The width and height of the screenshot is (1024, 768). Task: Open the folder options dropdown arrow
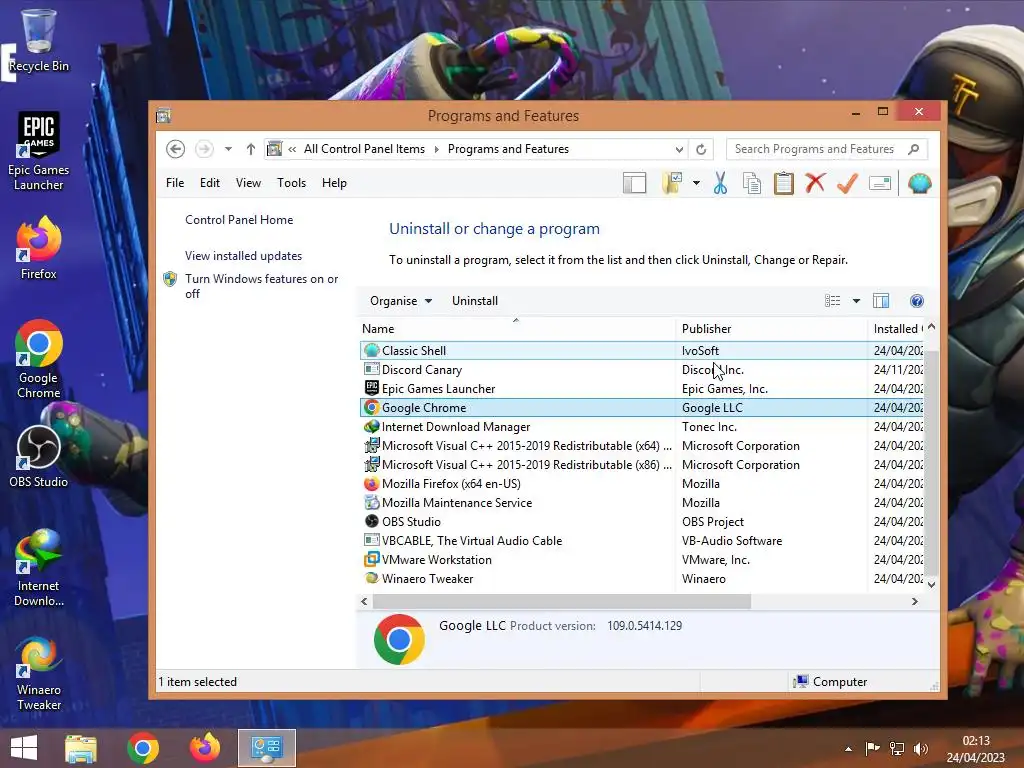(x=696, y=184)
